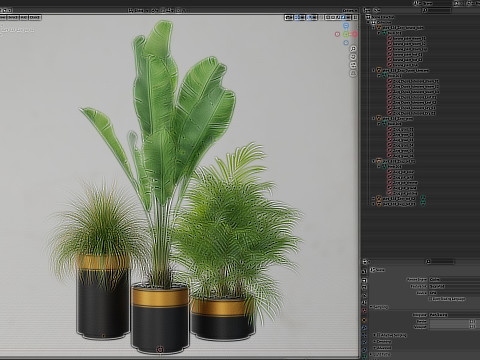Viewport: 480px width, 360px height.
Task: Select the third plant parent object icon
Action: [379, 119]
